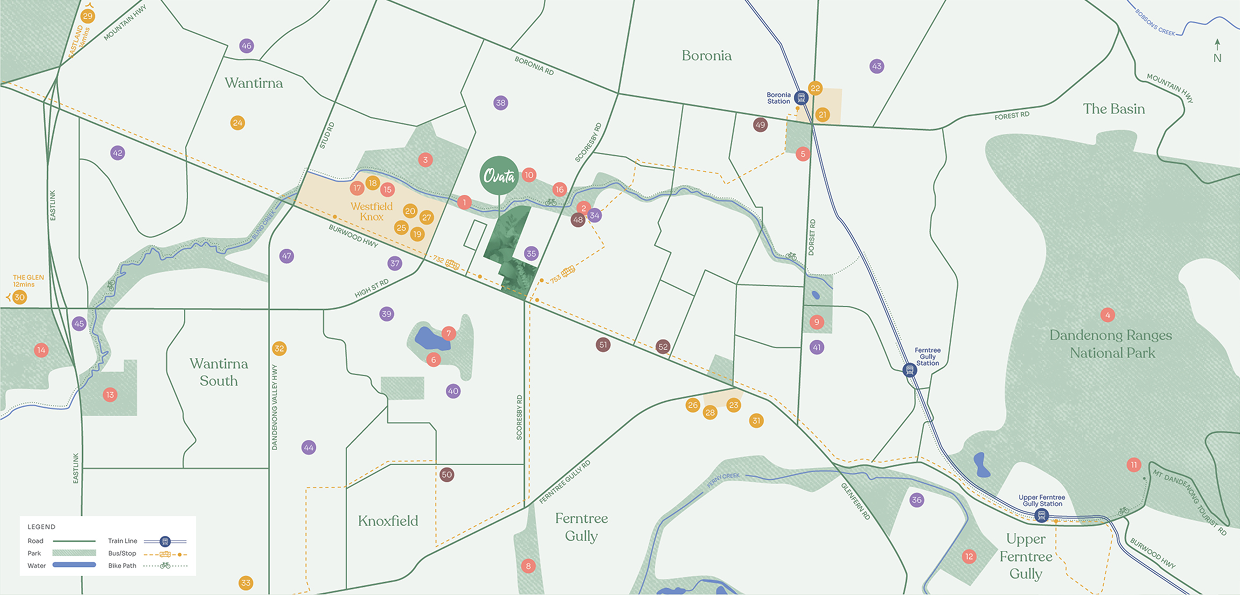Image resolution: width=1240 pixels, height=595 pixels.
Task: Click marker number 4 in Dandenong Ranges
Action: tap(1107, 315)
